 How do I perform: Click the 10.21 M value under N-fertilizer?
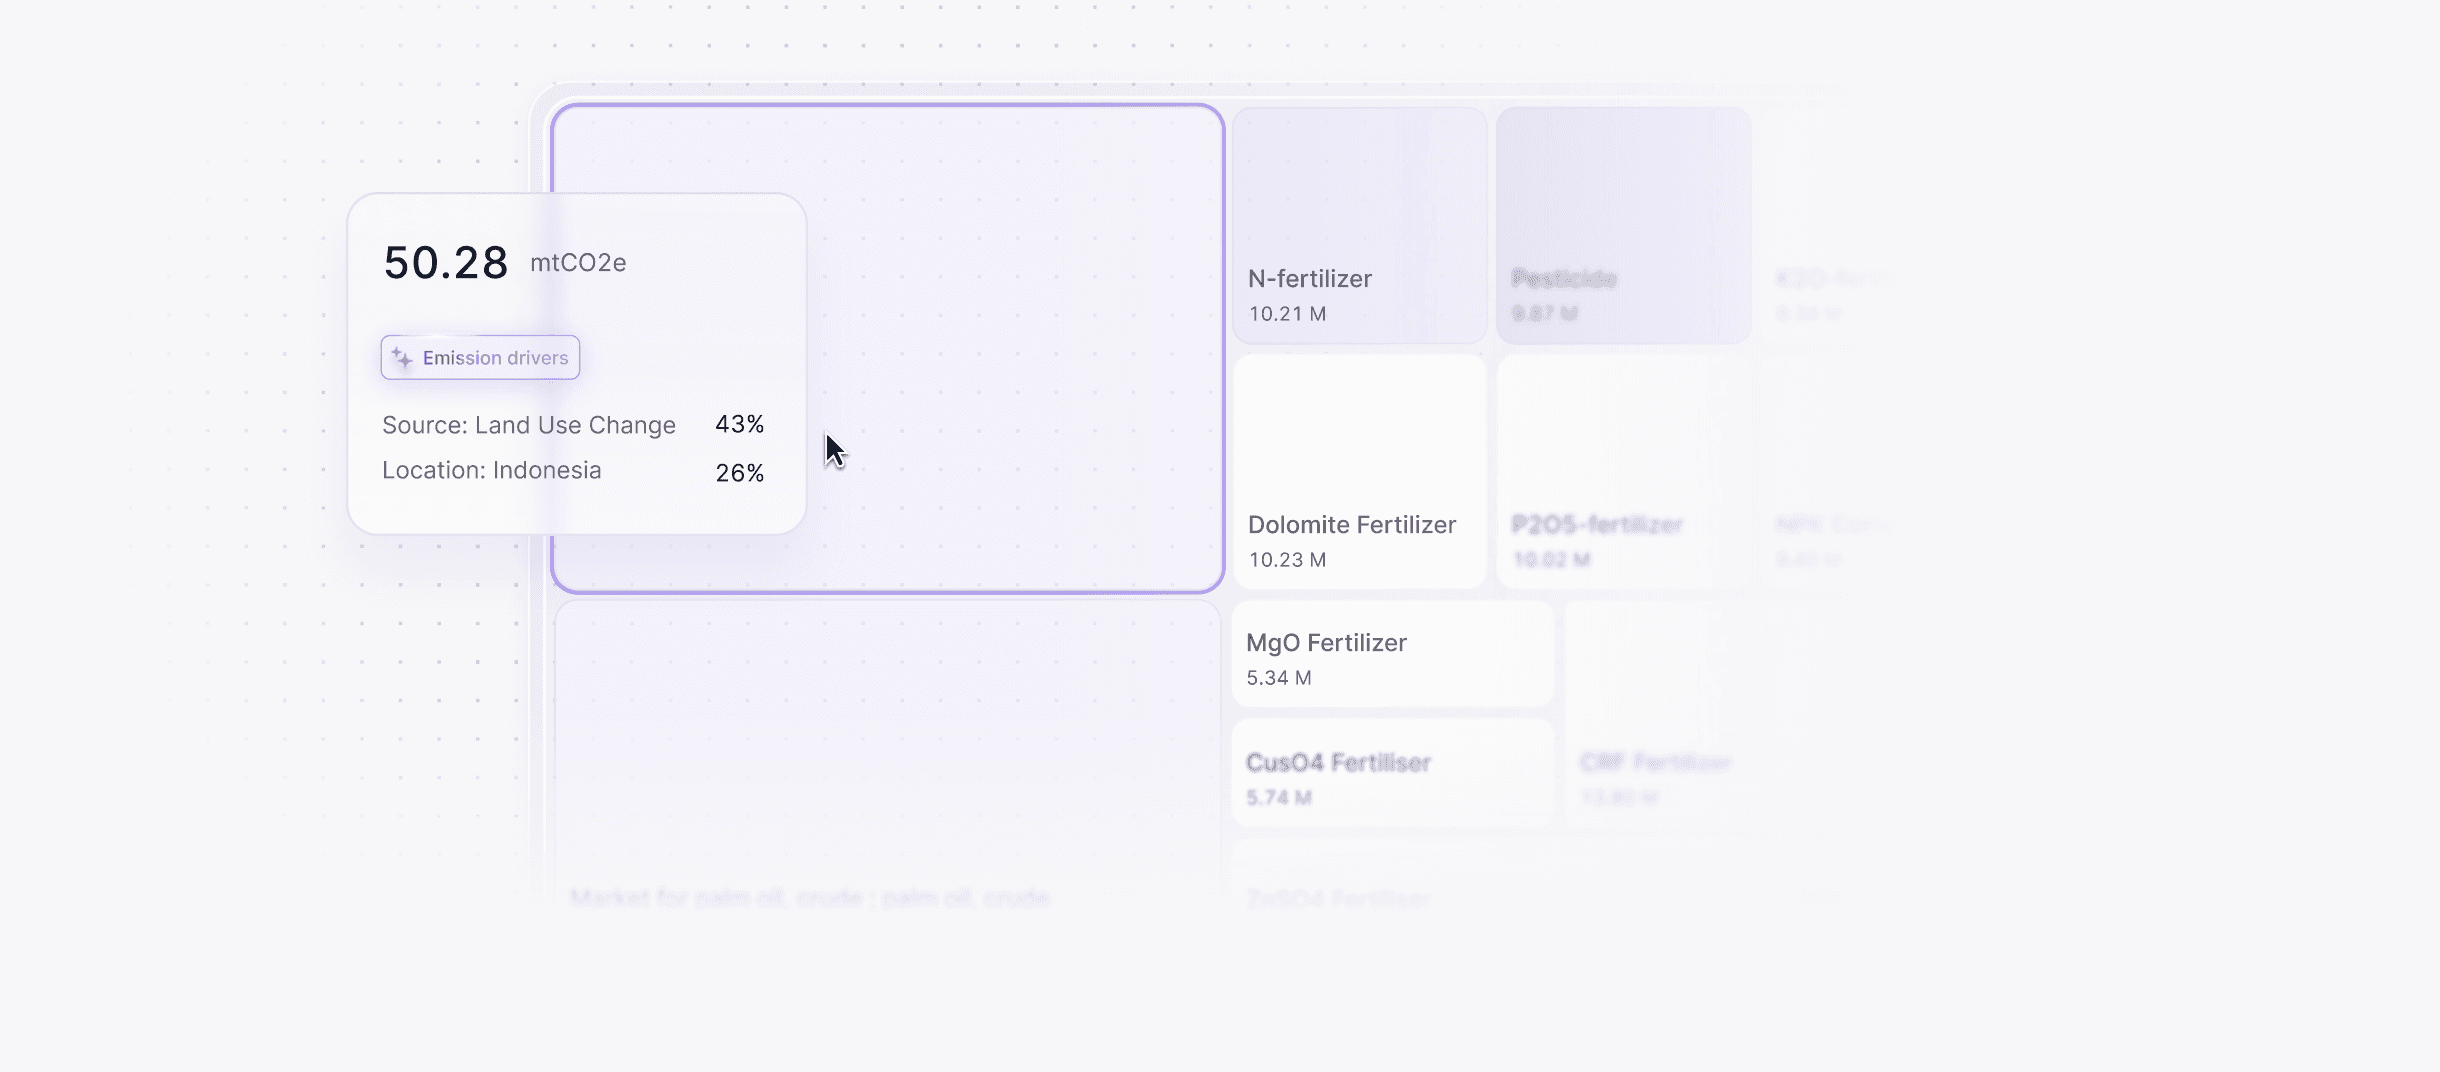pyautogui.click(x=1288, y=314)
